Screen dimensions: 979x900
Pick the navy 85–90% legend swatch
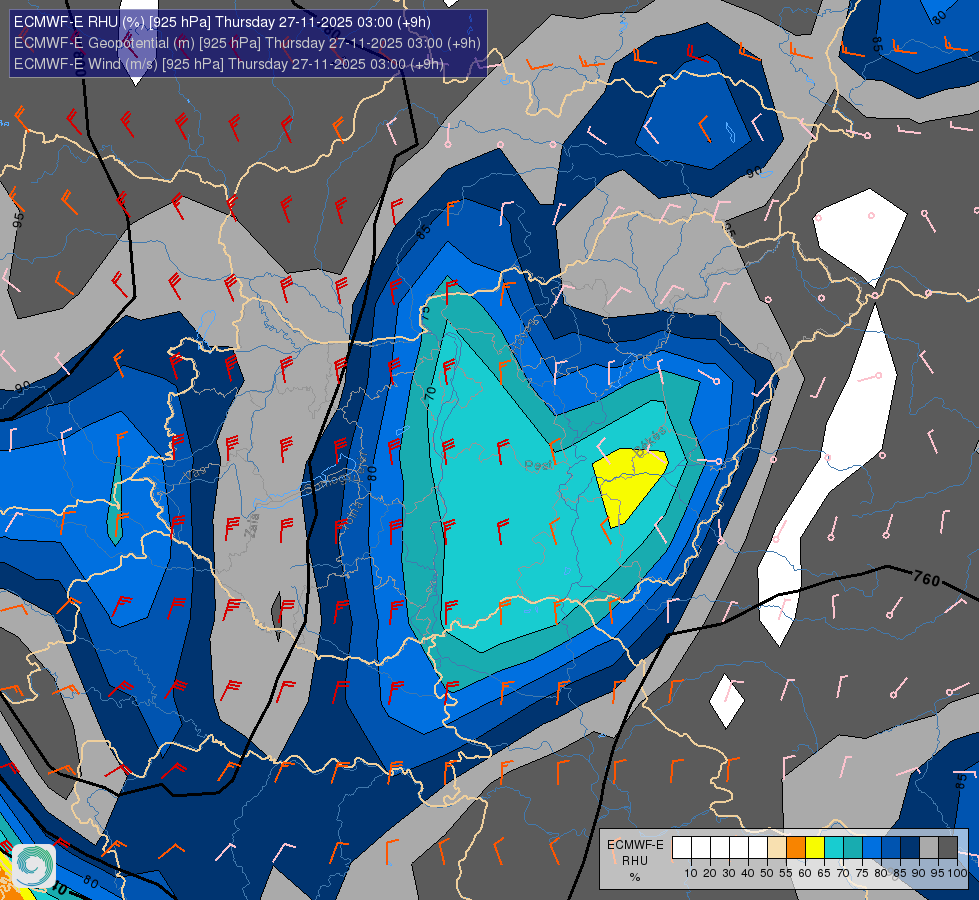[x=910, y=848]
